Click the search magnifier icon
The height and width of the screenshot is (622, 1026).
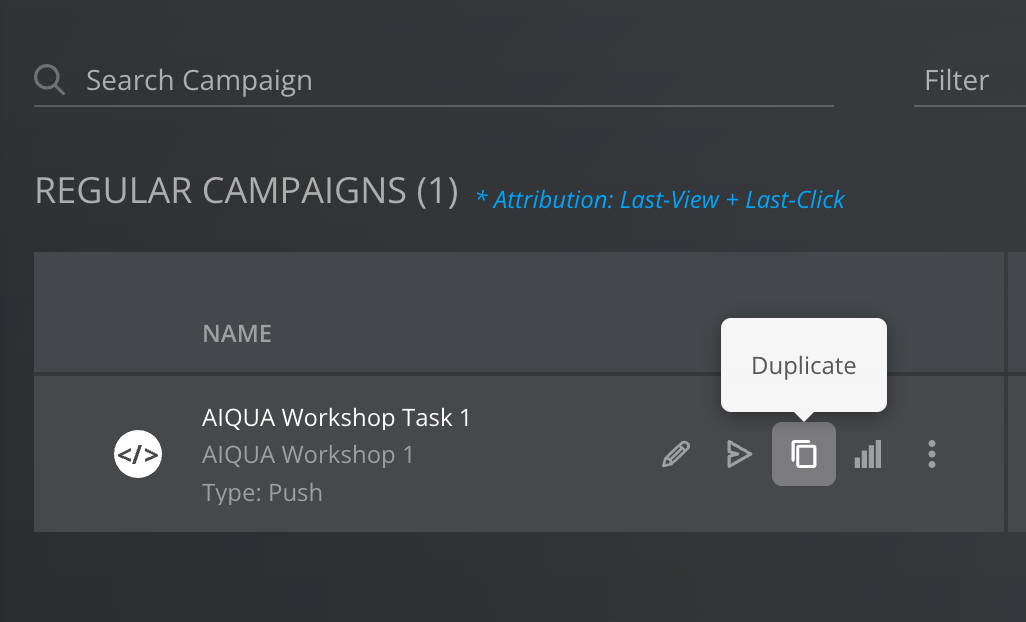pos(48,79)
